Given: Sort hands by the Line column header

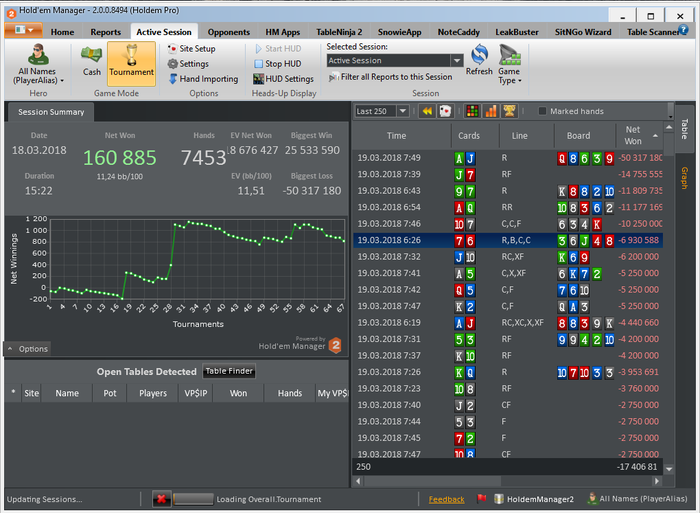Looking at the screenshot, I should [519, 136].
